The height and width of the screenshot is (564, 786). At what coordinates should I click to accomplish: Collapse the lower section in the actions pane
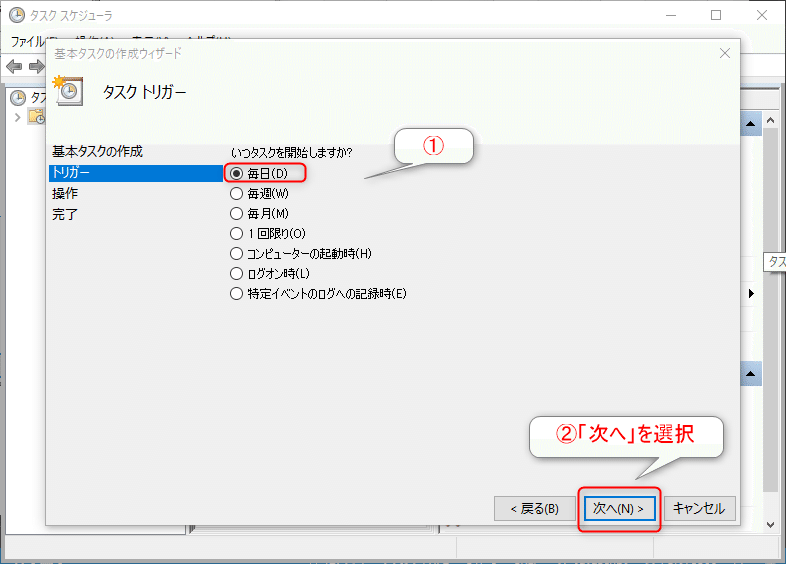(750, 374)
